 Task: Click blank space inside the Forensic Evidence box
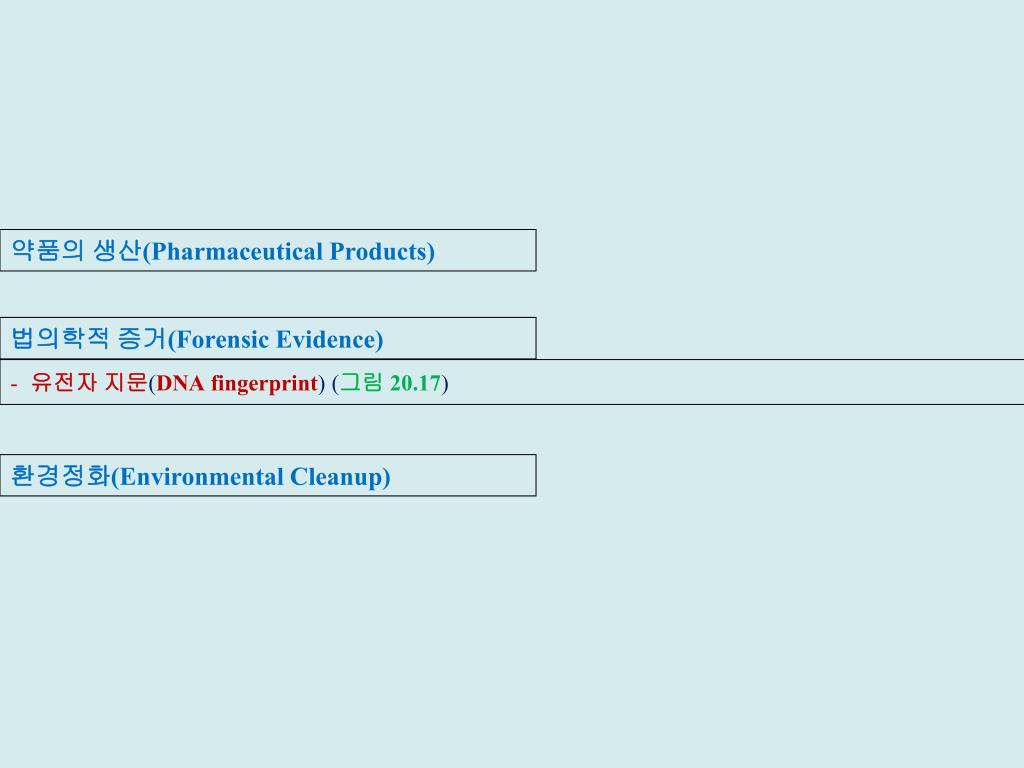pos(460,338)
